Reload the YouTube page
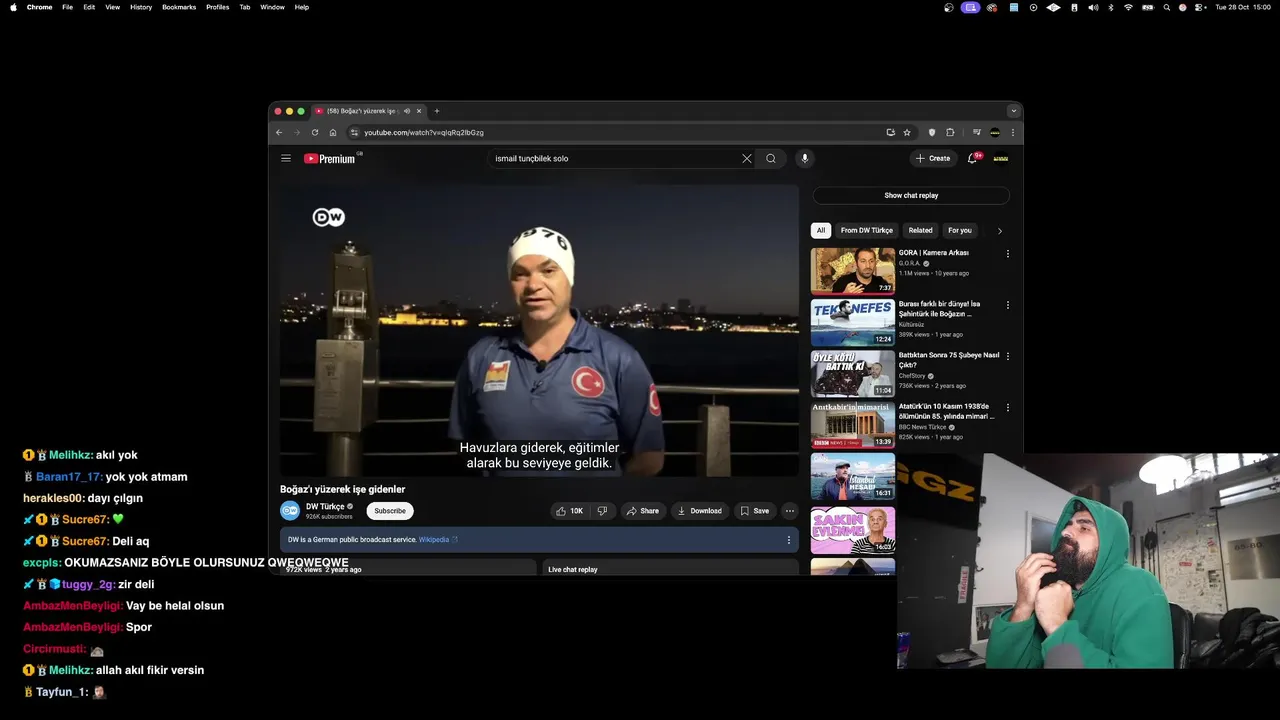Image resolution: width=1280 pixels, height=720 pixels. tap(315, 132)
